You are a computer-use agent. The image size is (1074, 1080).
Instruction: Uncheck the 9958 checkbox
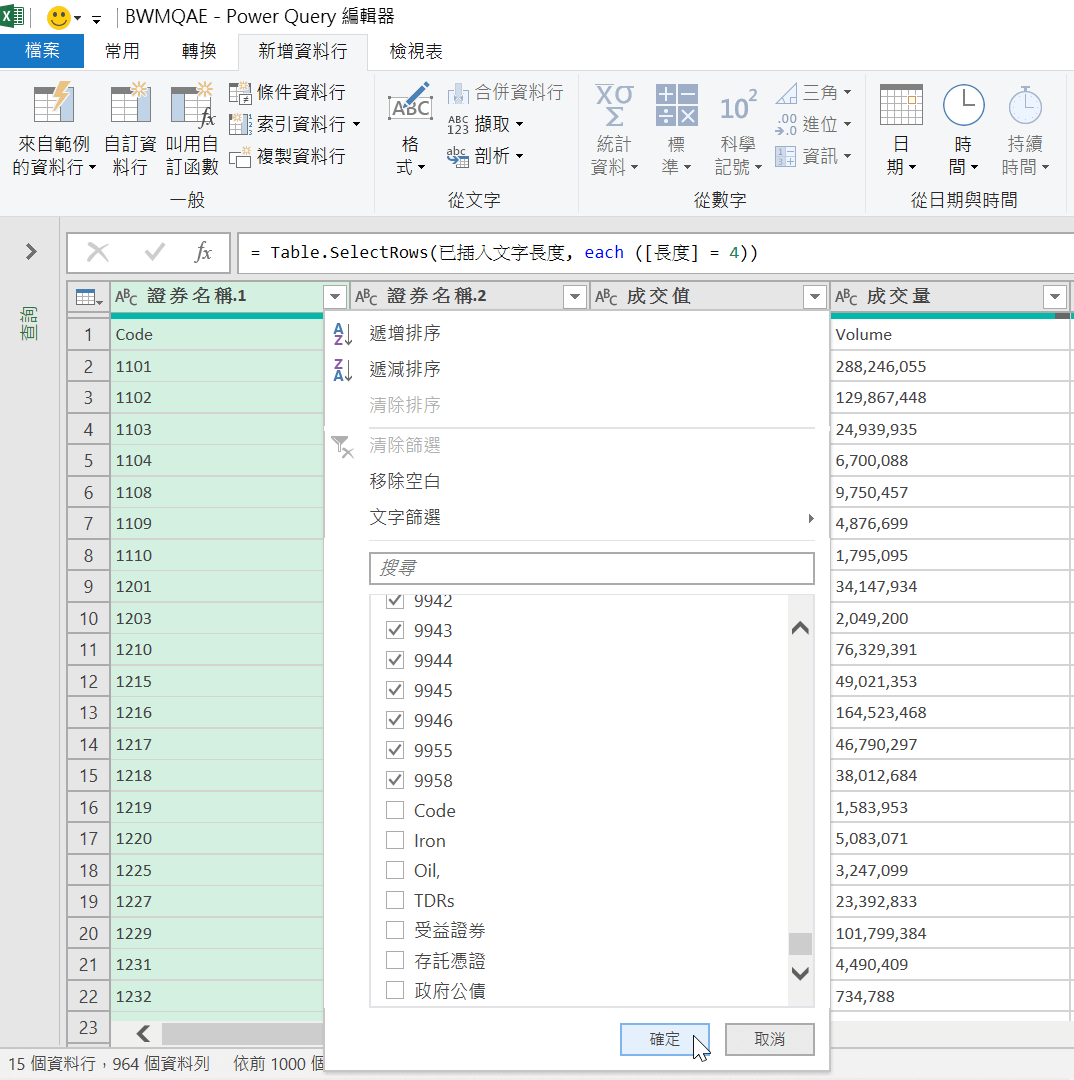395,780
